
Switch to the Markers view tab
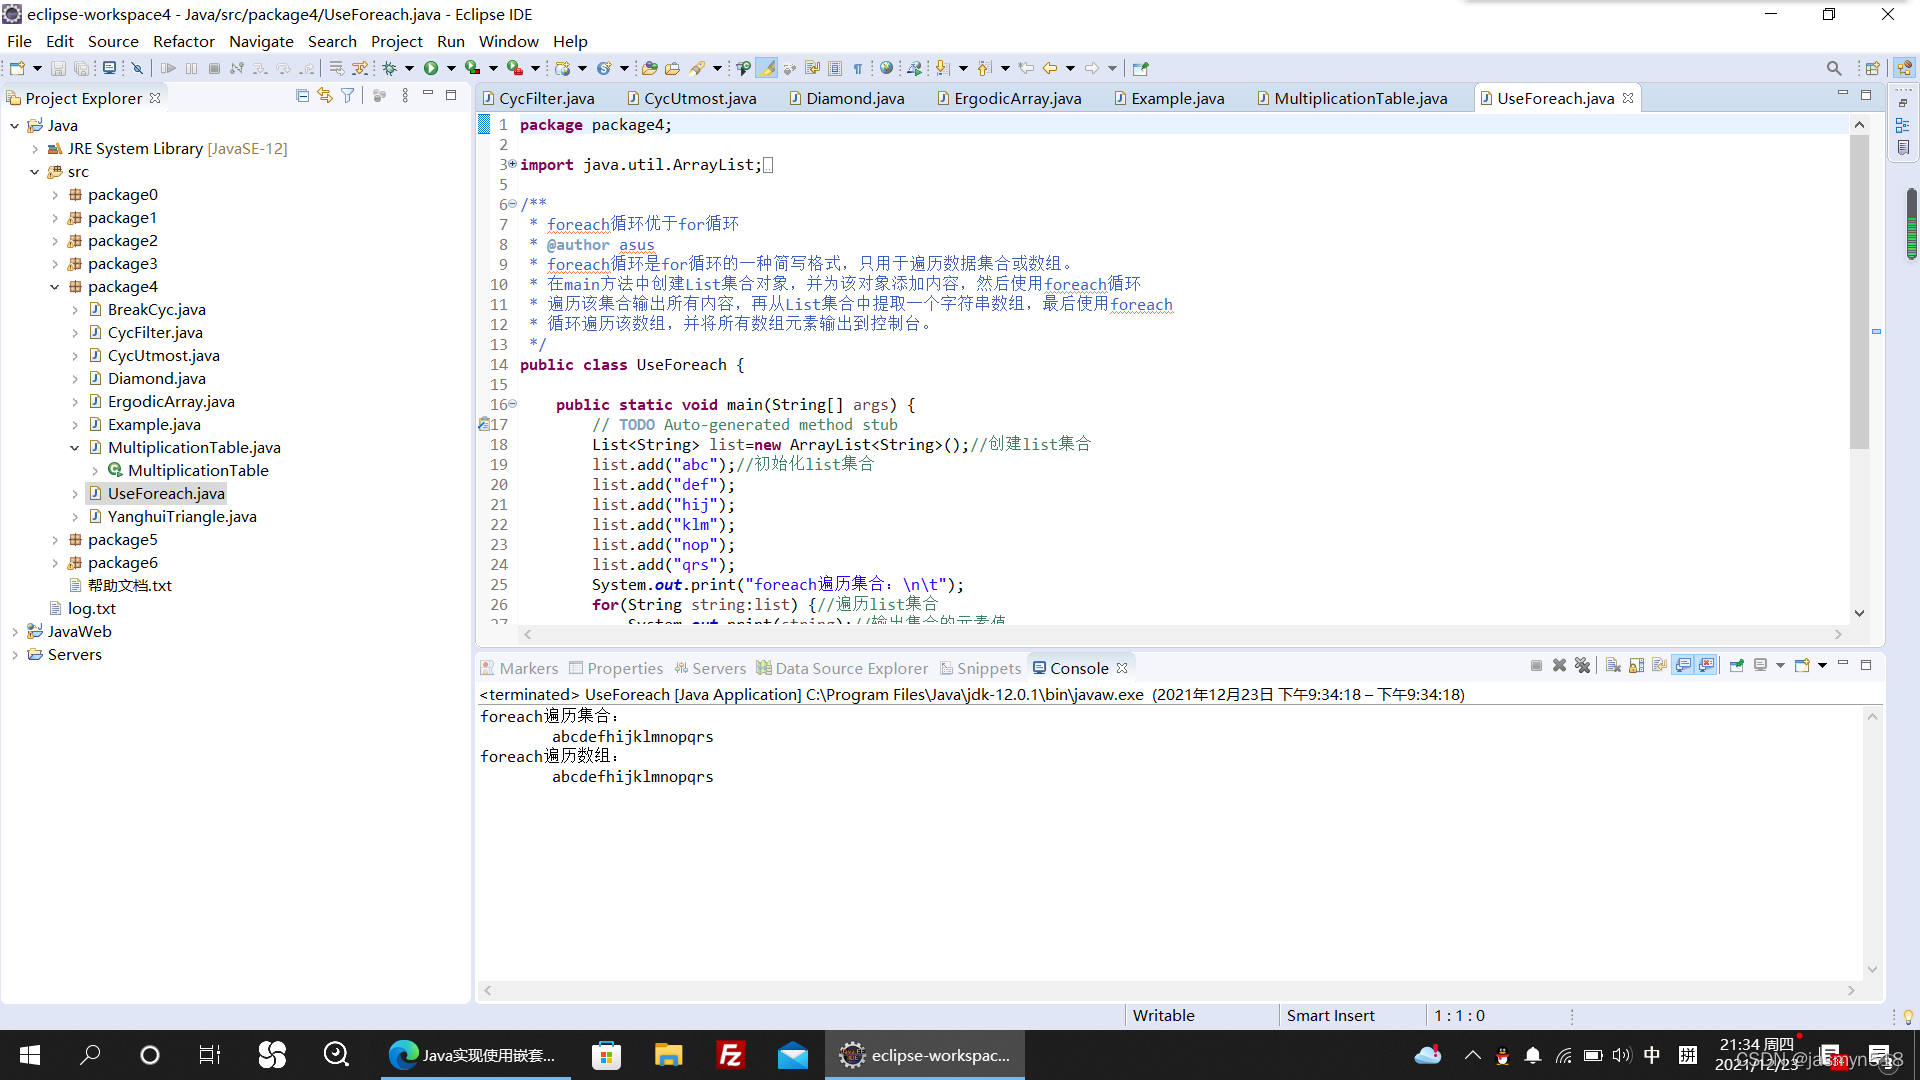tap(519, 668)
